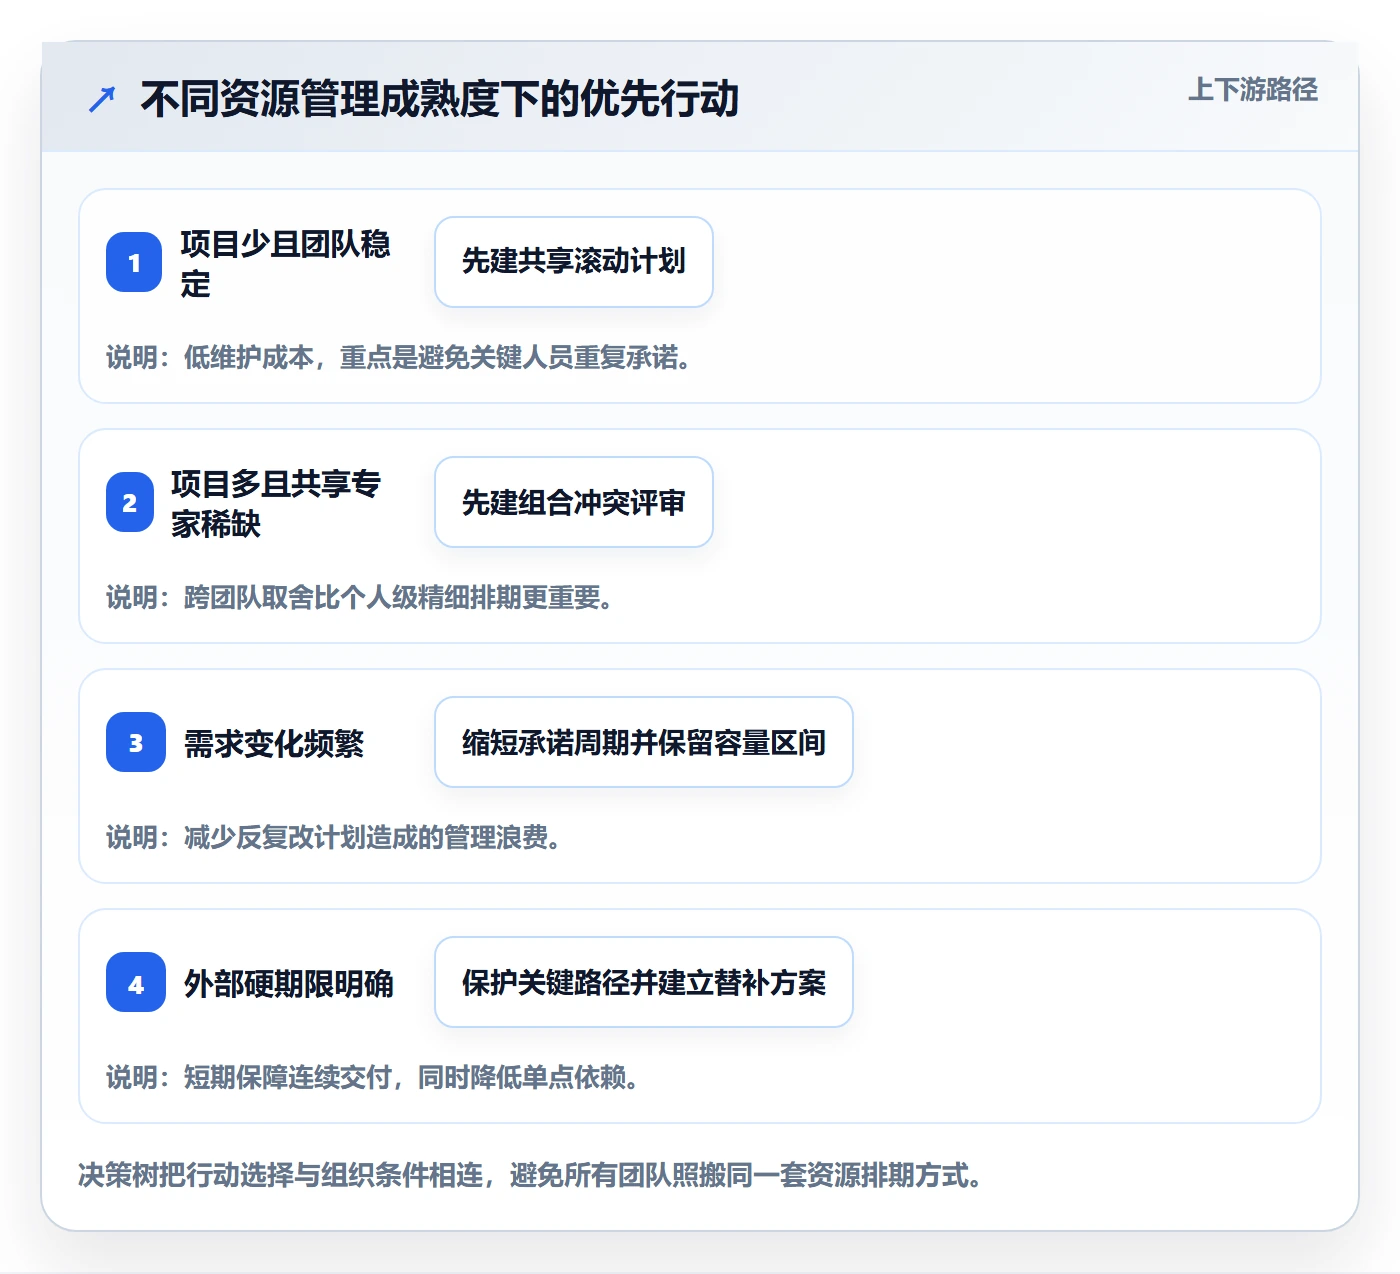
Task: Click the number 1 step badge
Action: point(134,262)
